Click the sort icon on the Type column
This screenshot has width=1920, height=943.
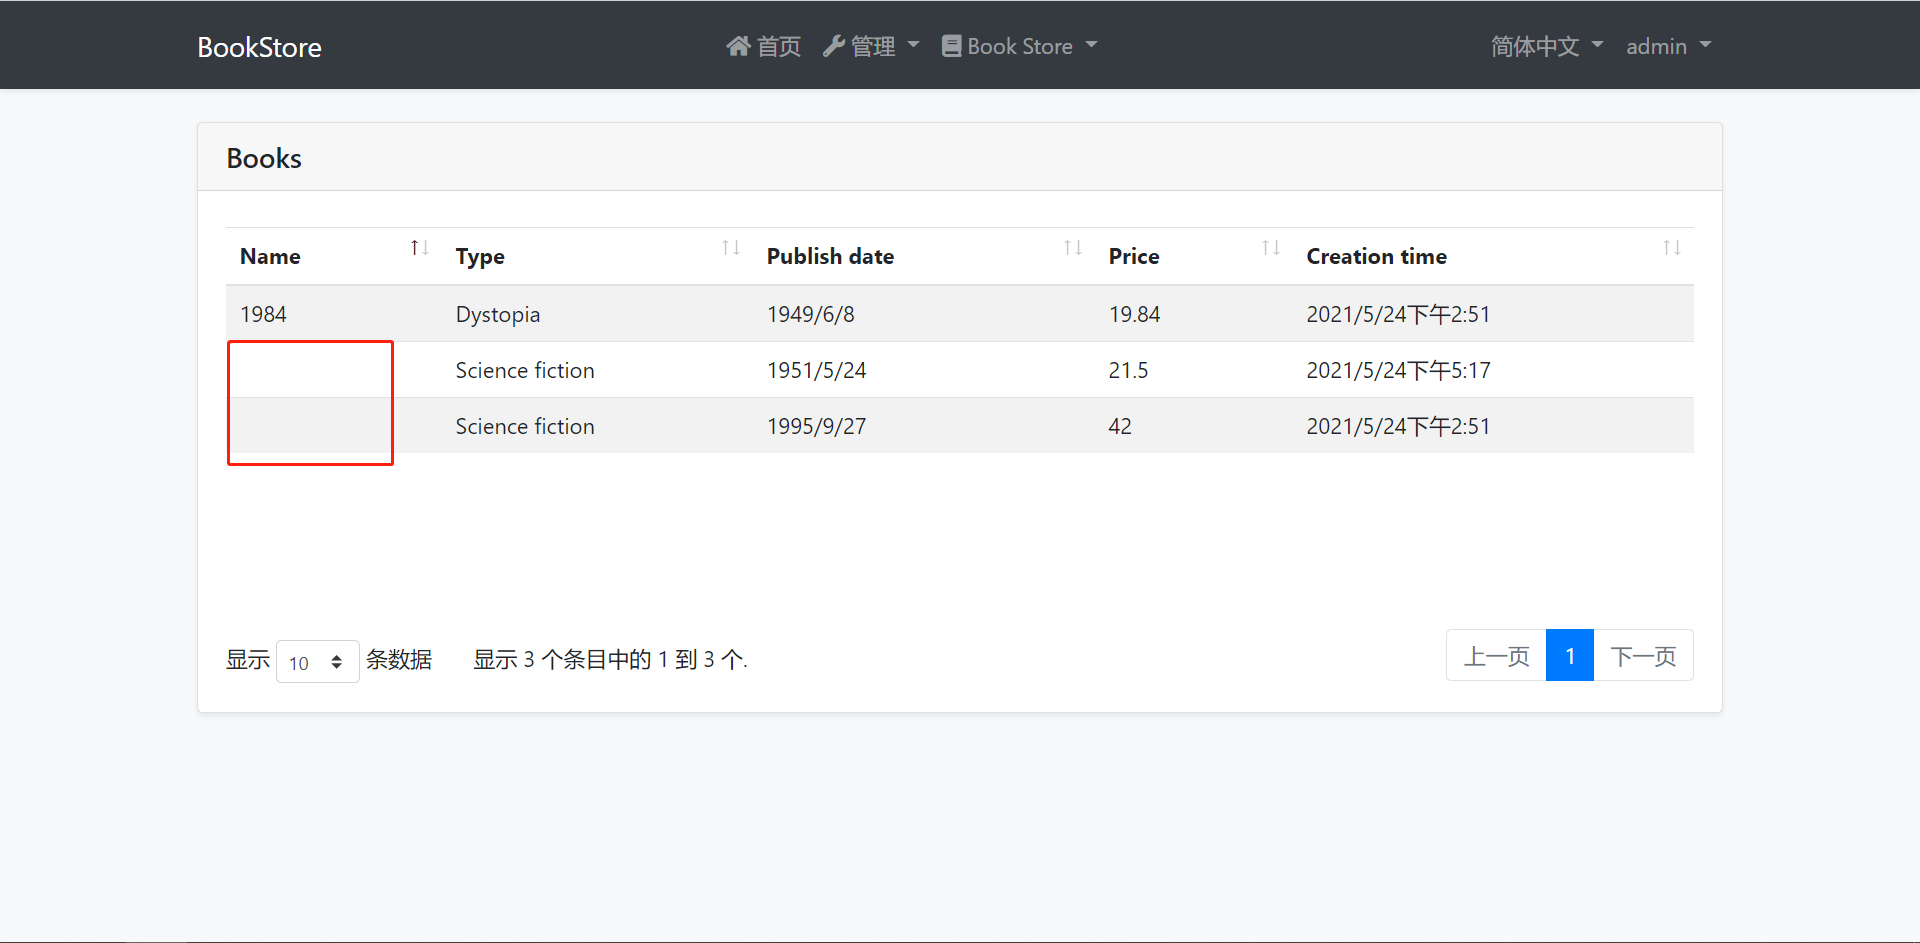(730, 248)
